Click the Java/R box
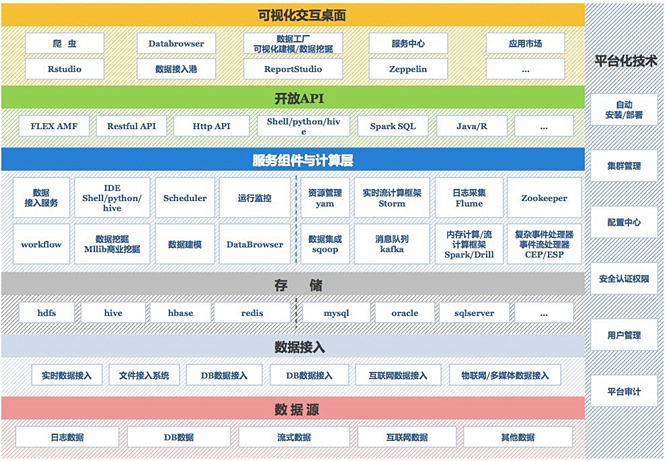This screenshot has height=461, width=666. tap(471, 126)
